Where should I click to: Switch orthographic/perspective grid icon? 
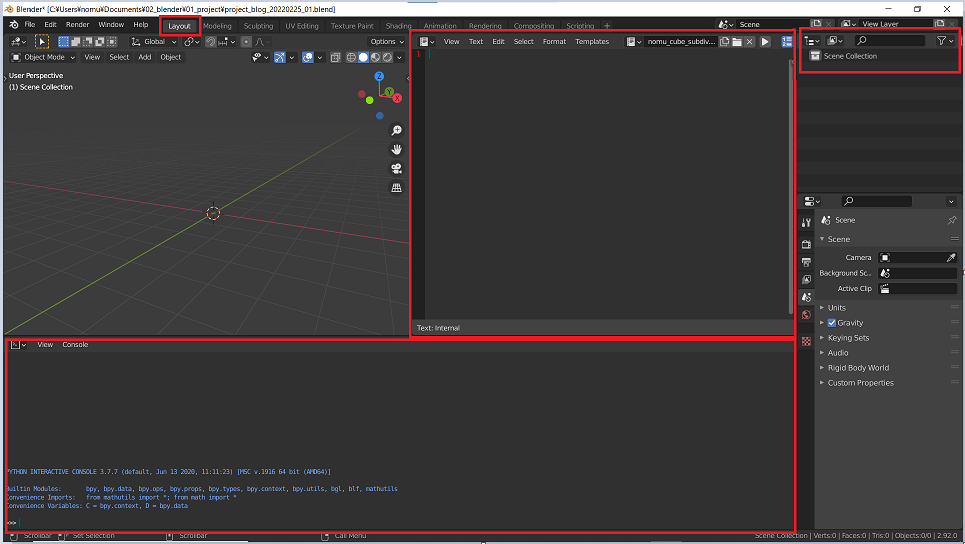coord(396,188)
